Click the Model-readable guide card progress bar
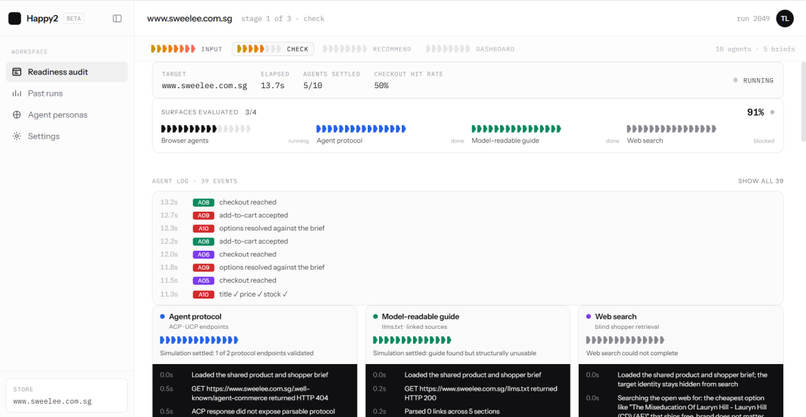The height and width of the screenshot is (417, 806). (412, 340)
